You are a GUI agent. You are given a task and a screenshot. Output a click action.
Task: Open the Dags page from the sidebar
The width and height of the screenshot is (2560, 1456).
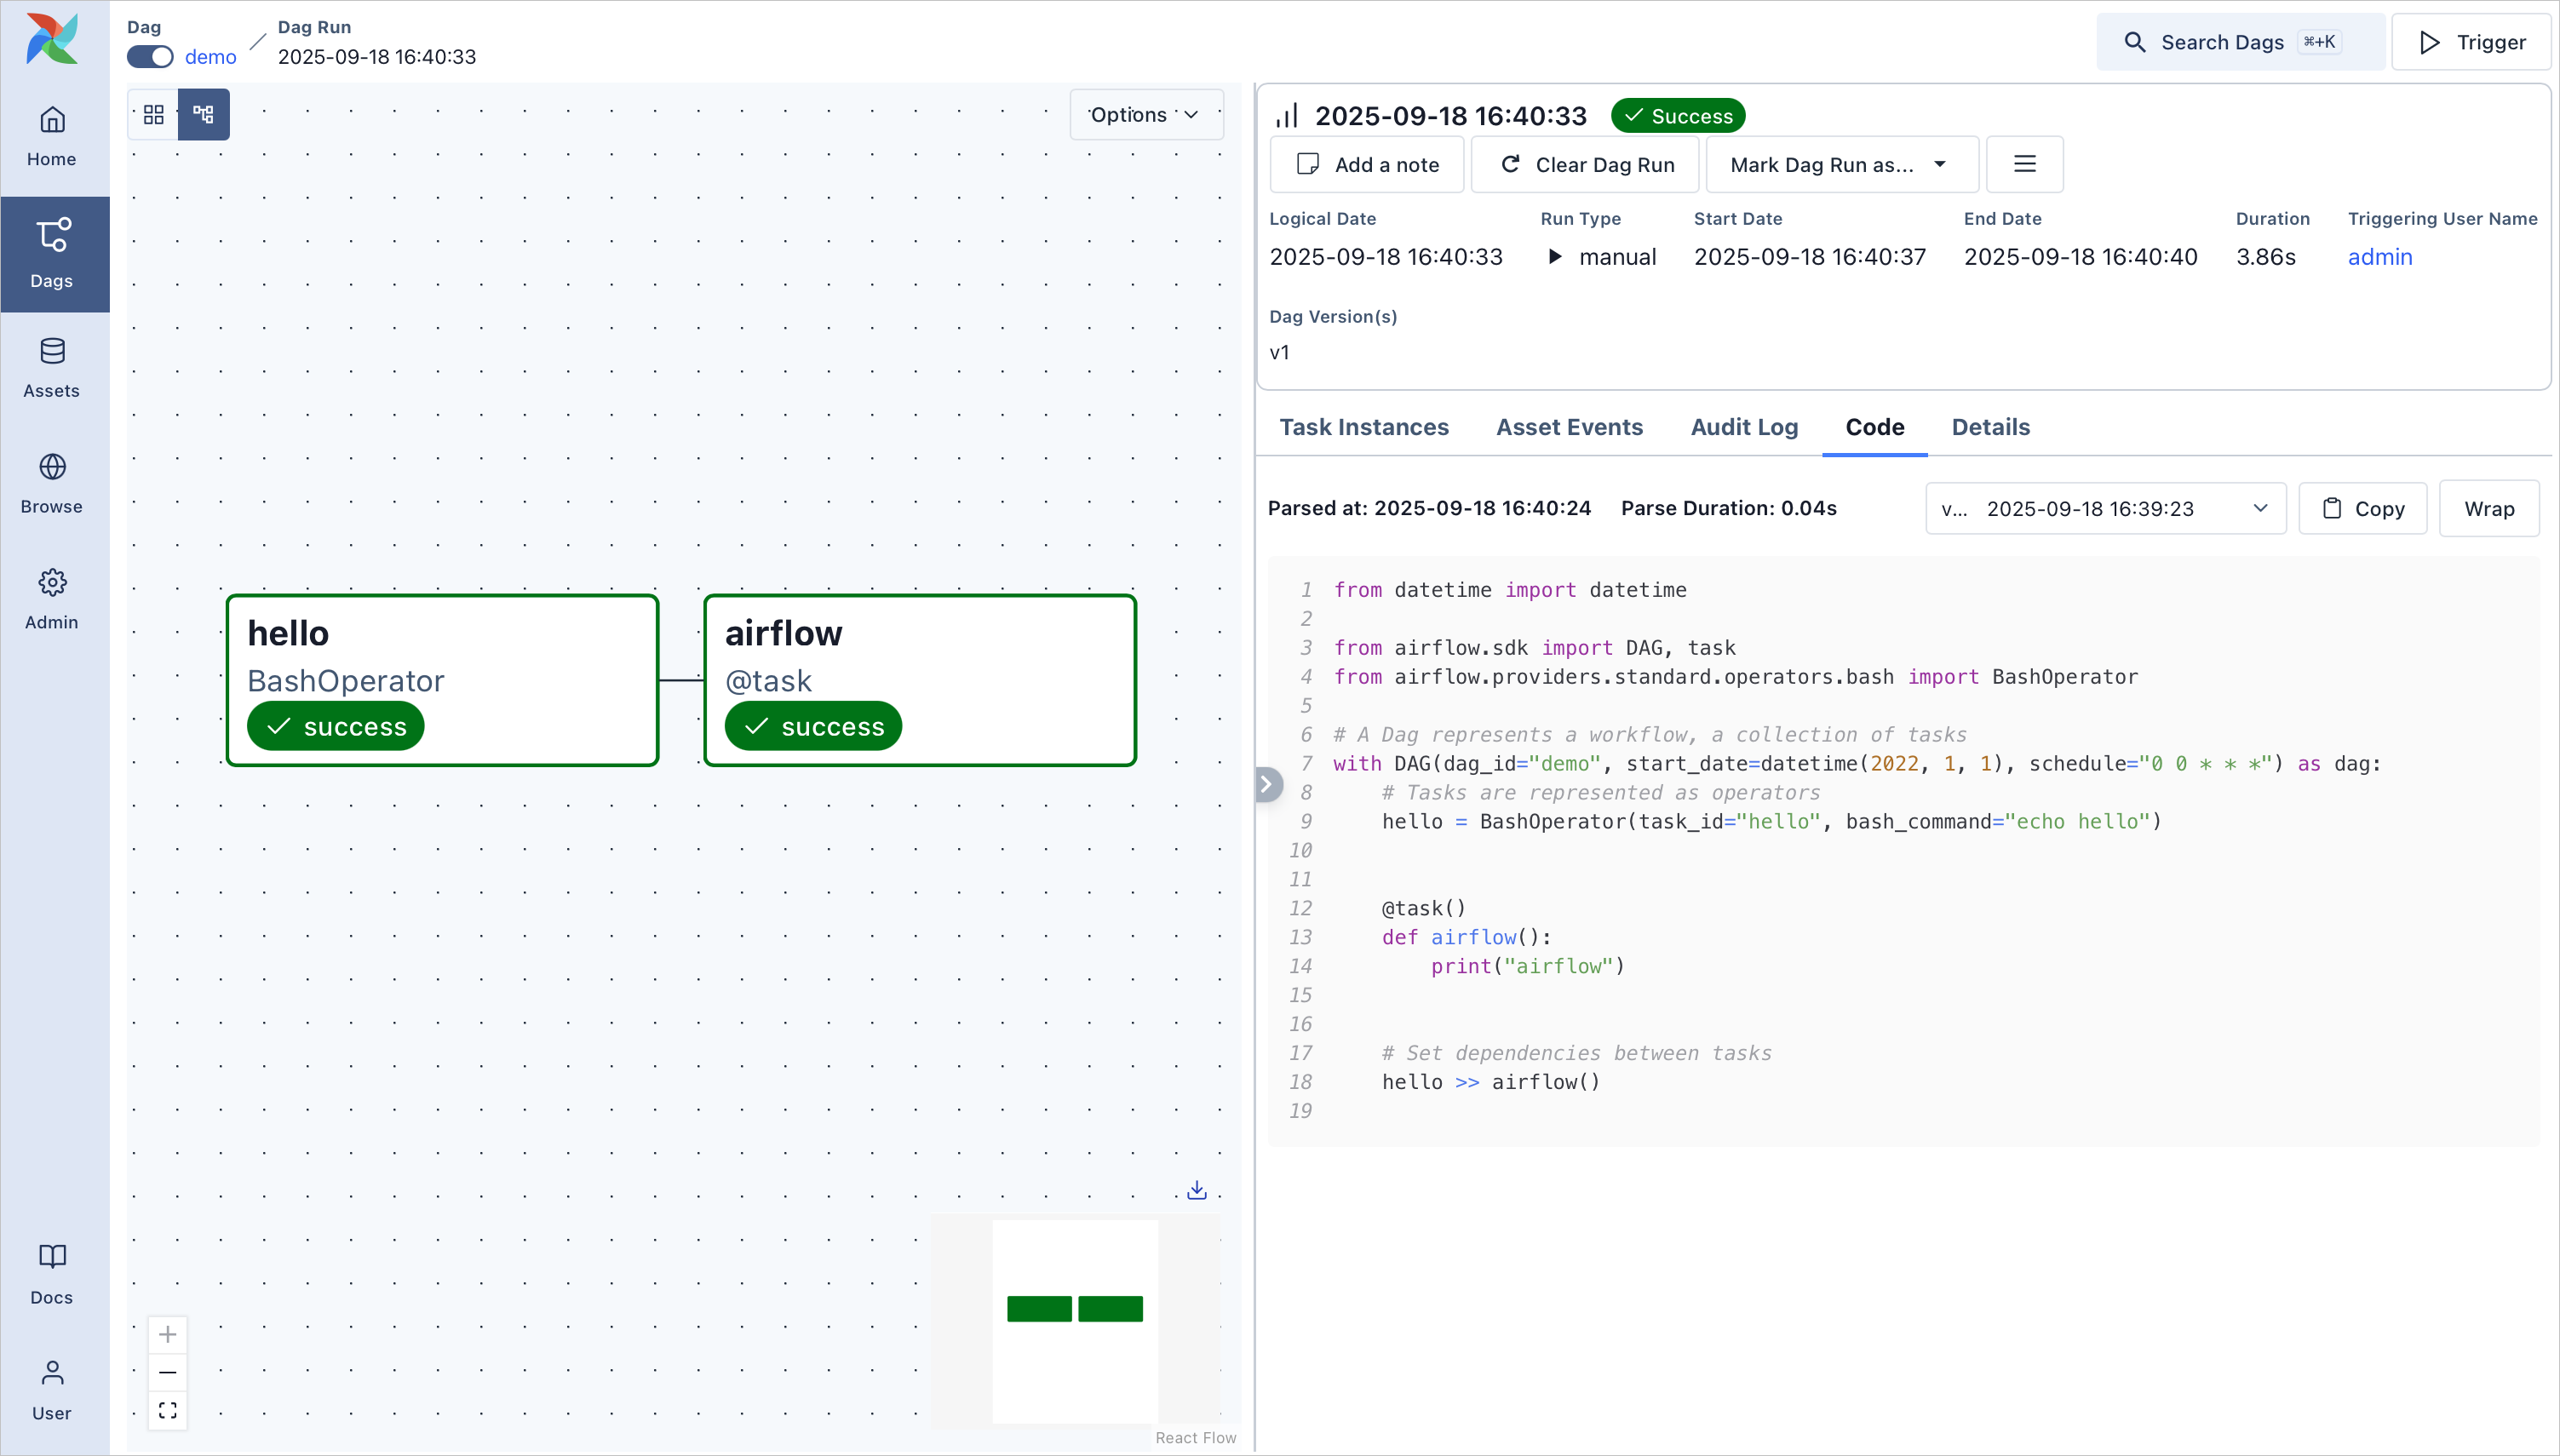click(x=52, y=253)
